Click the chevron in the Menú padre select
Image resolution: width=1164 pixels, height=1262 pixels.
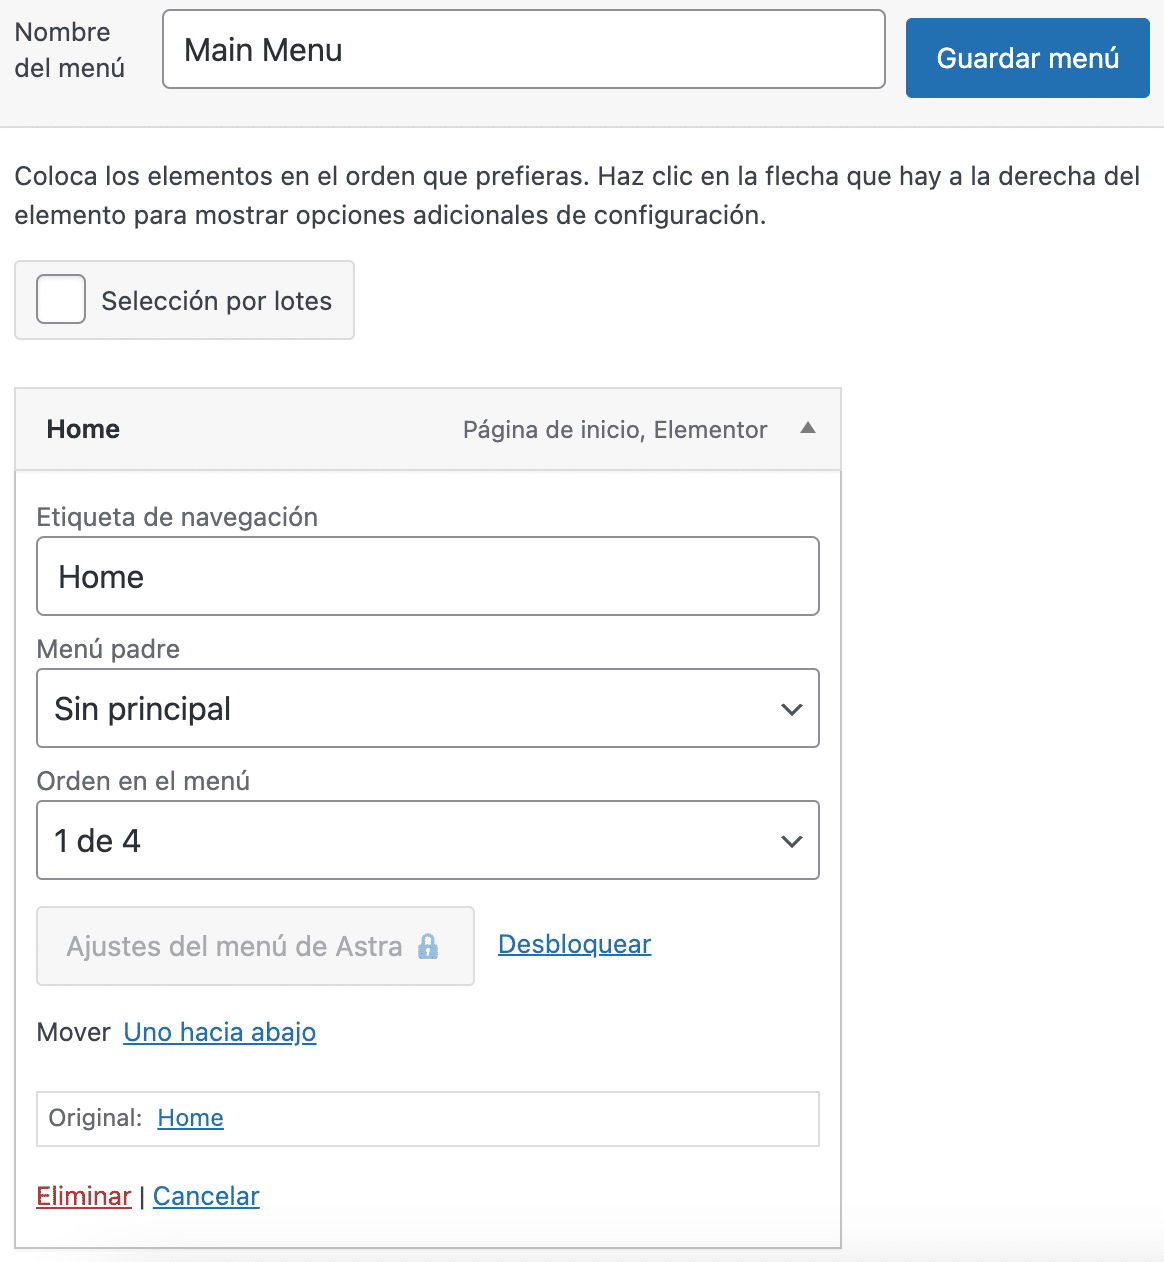(791, 709)
